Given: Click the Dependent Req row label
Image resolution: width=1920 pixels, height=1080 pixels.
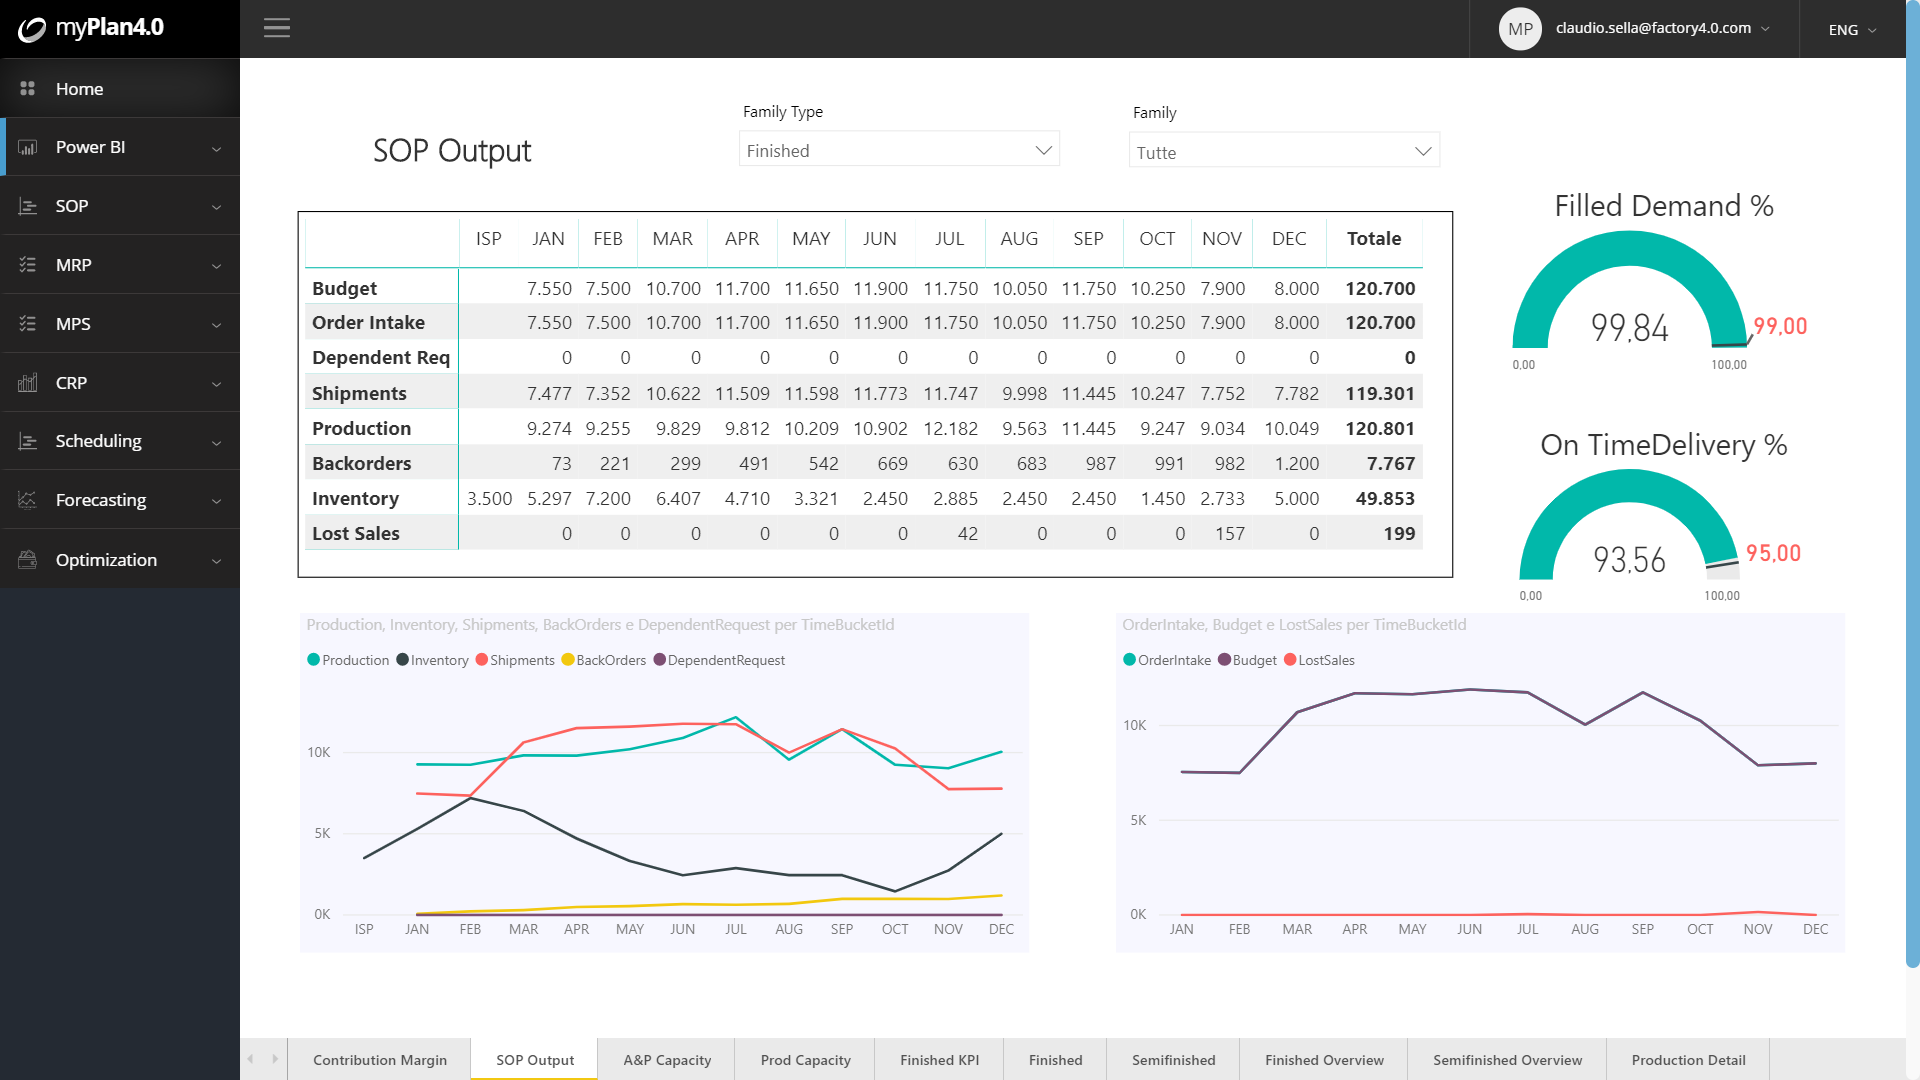Looking at the screenshot, I should pyautogui.click(x=381, y=358).
